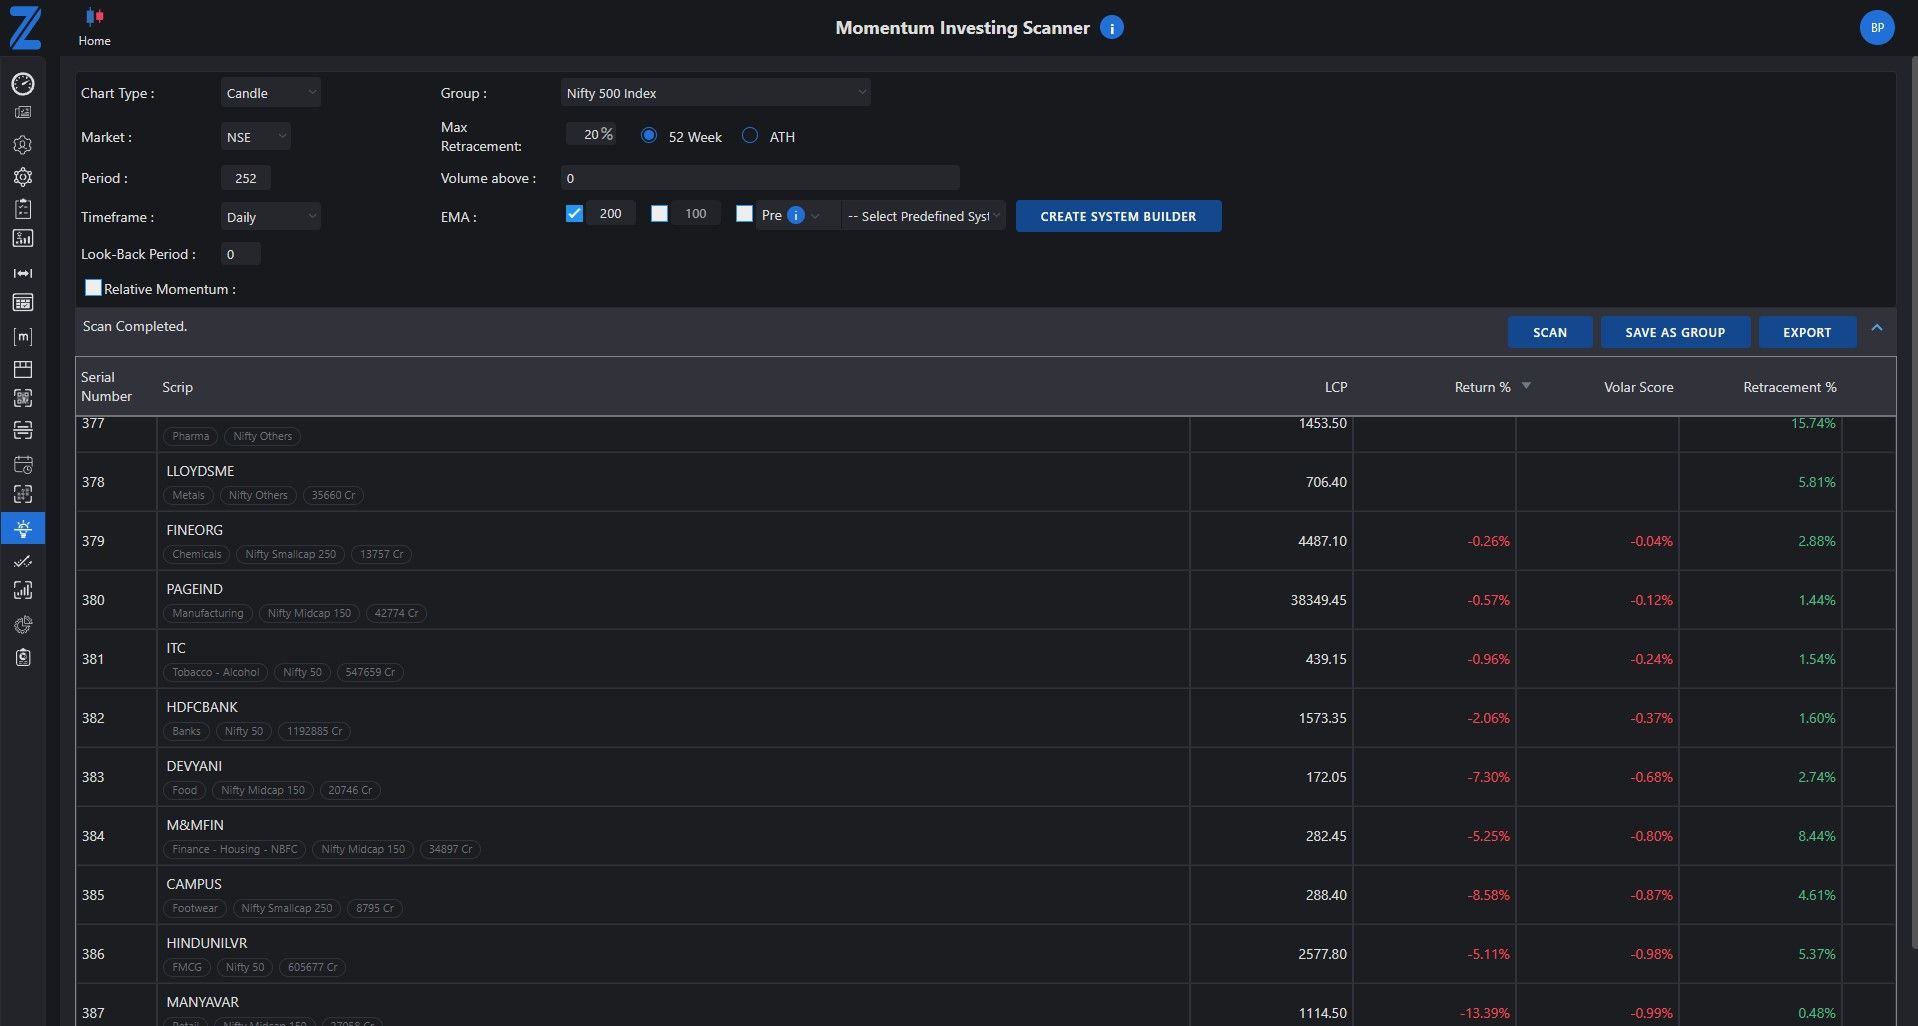Click the calendar clock sidebar icon
The height and width of the screenshot is (1026, 1918).
click(23, 465)
